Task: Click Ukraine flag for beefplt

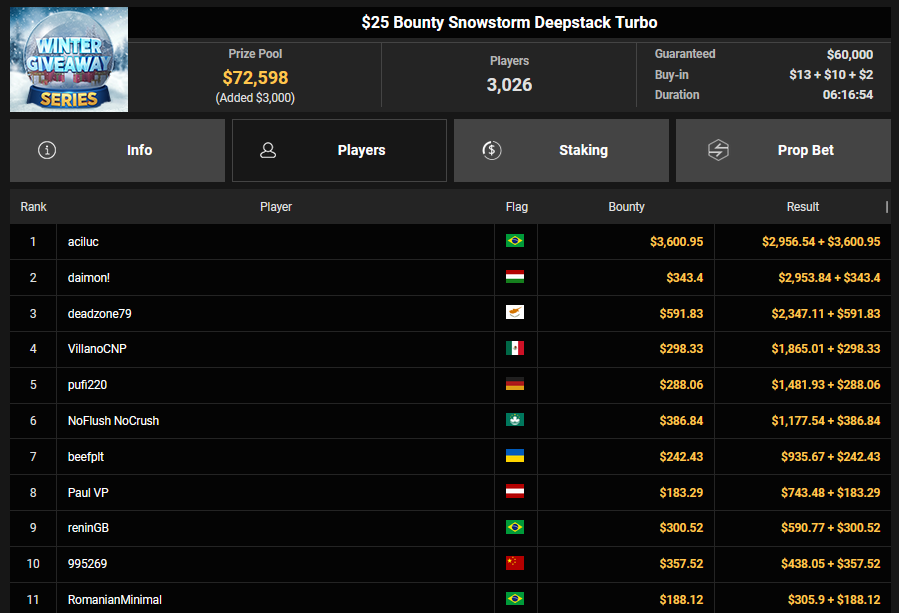Action: [x=515, y=457]
